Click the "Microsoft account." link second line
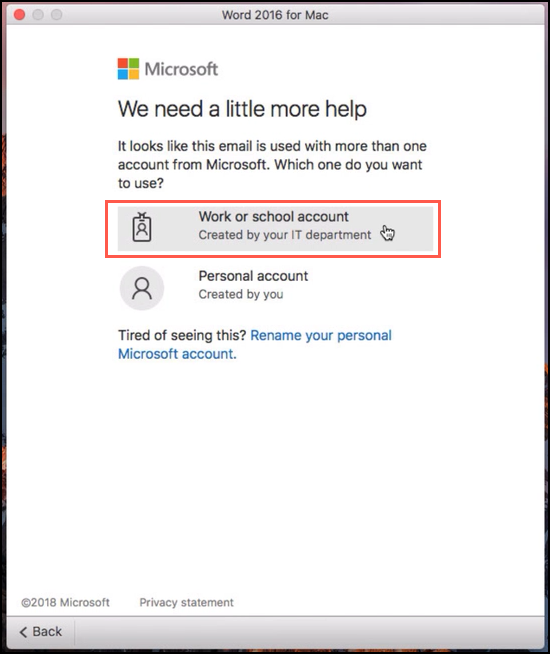Screen dimensions: 550x654 coord(177,354)
